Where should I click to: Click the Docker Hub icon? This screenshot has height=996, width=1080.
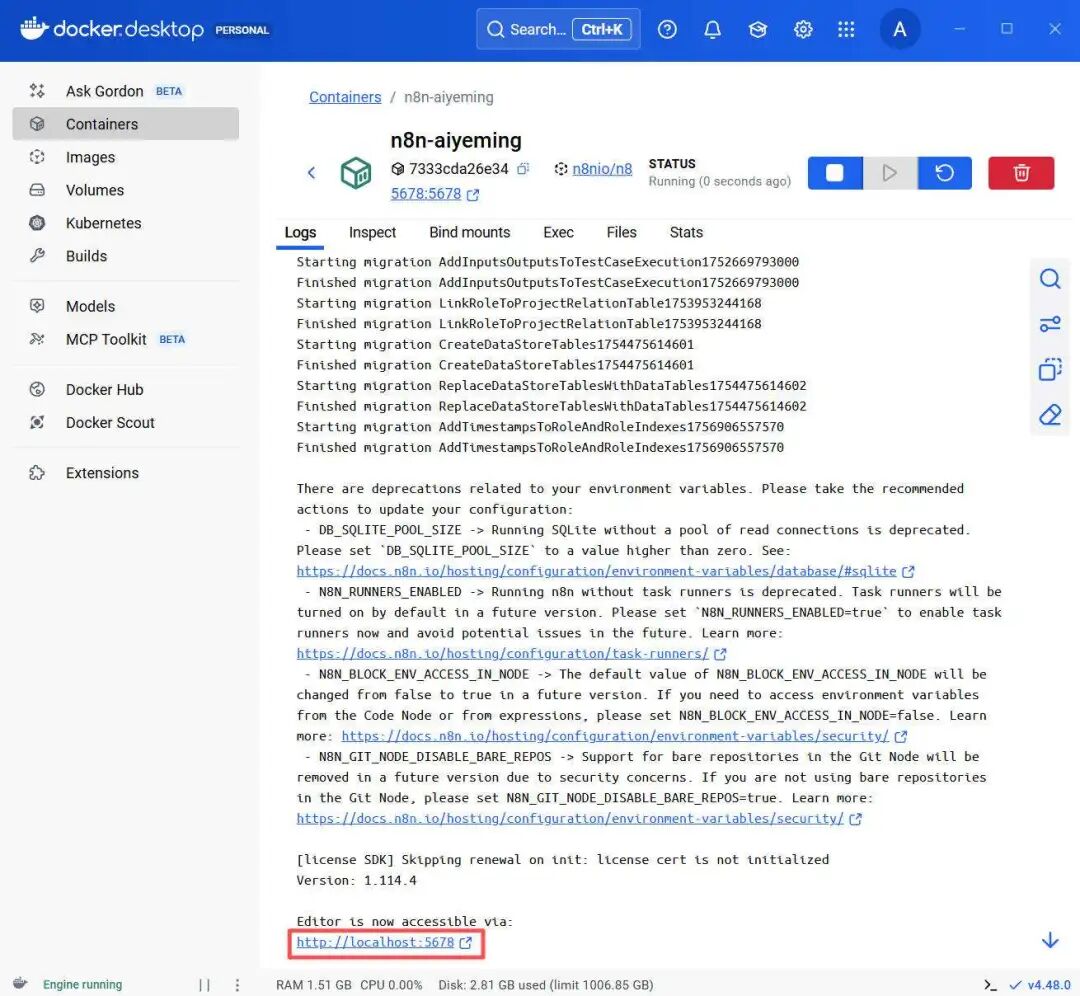point(37,389)
